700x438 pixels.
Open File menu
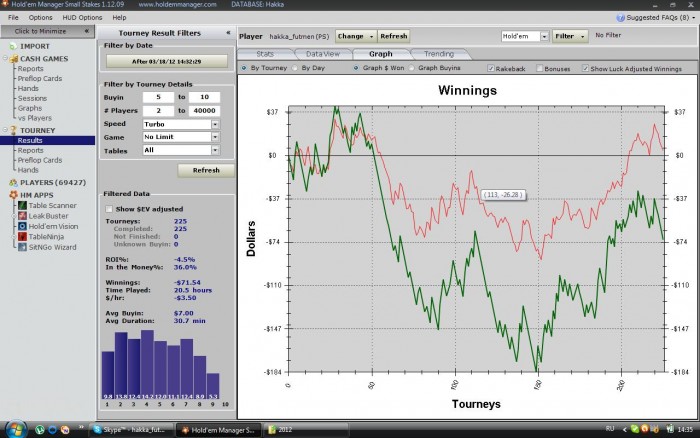13,17
